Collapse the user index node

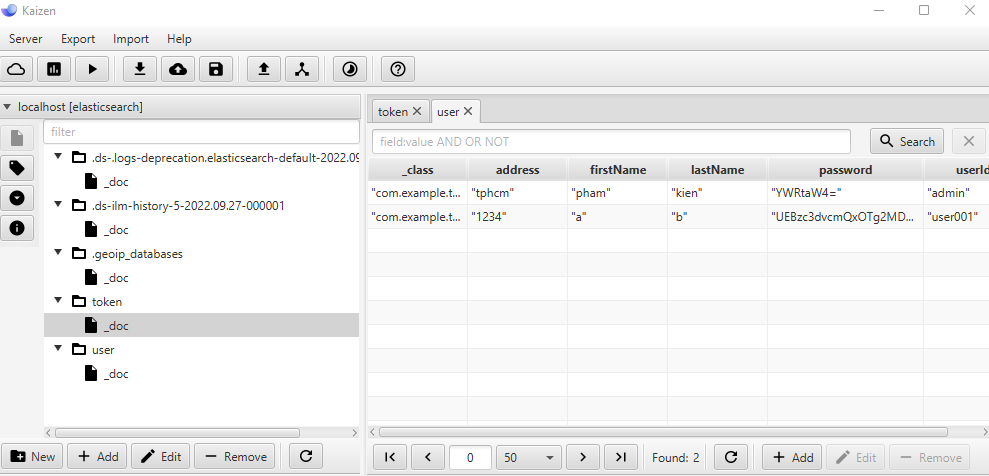coord(59,347)
